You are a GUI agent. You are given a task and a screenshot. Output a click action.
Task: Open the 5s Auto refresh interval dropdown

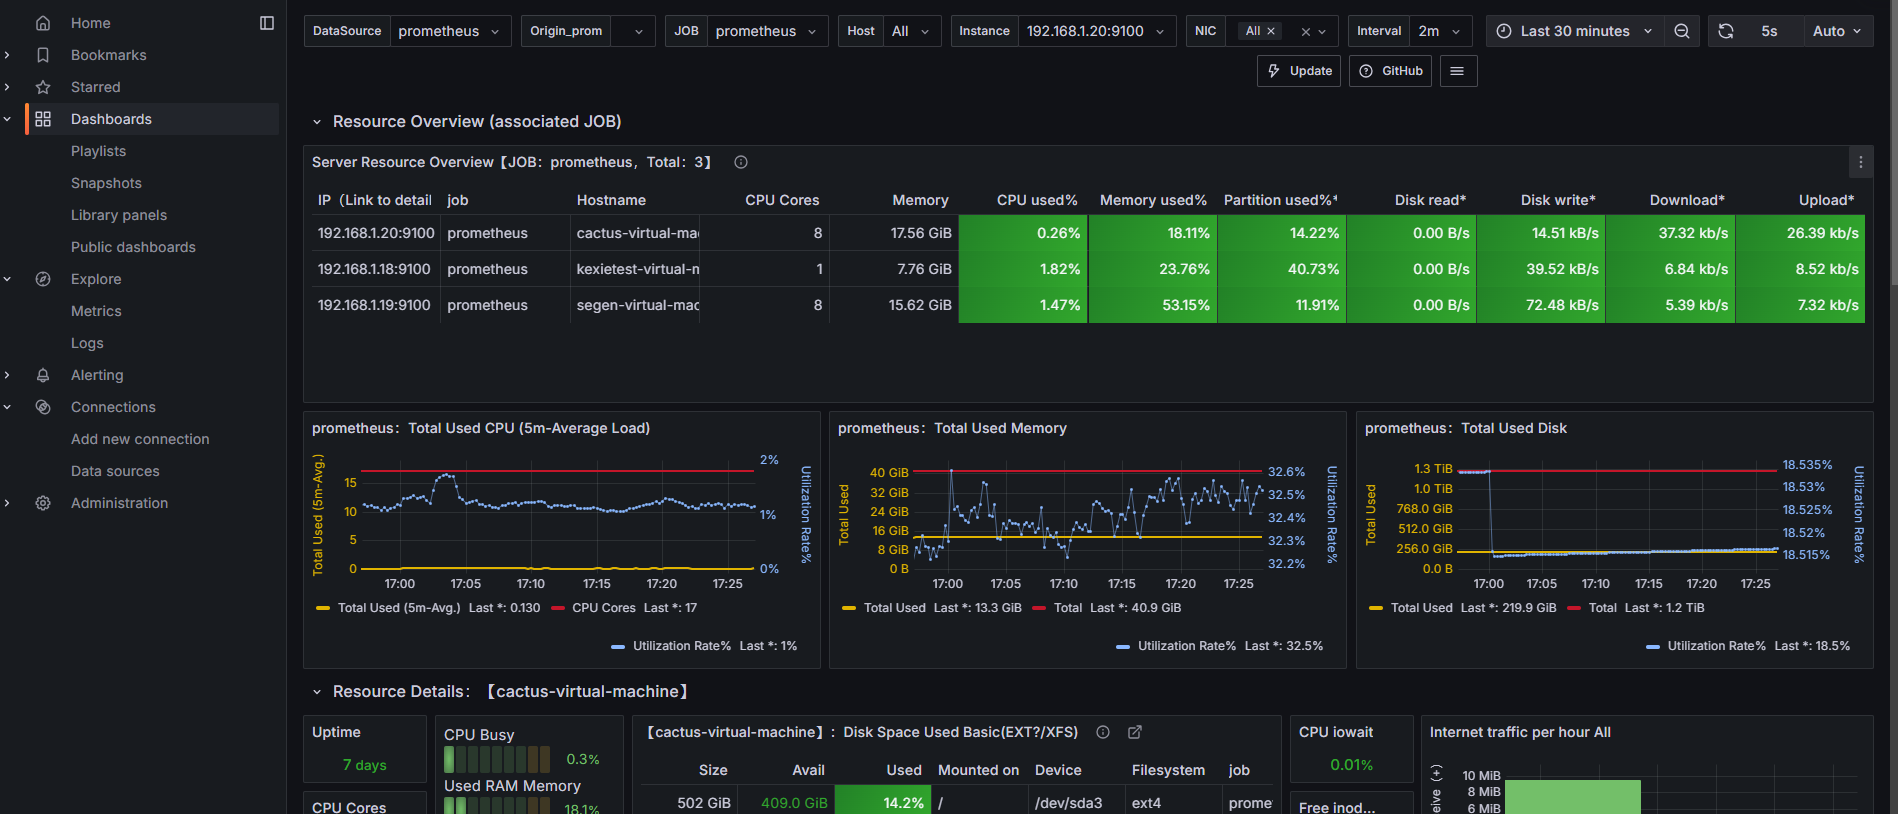click(1838, 31)
